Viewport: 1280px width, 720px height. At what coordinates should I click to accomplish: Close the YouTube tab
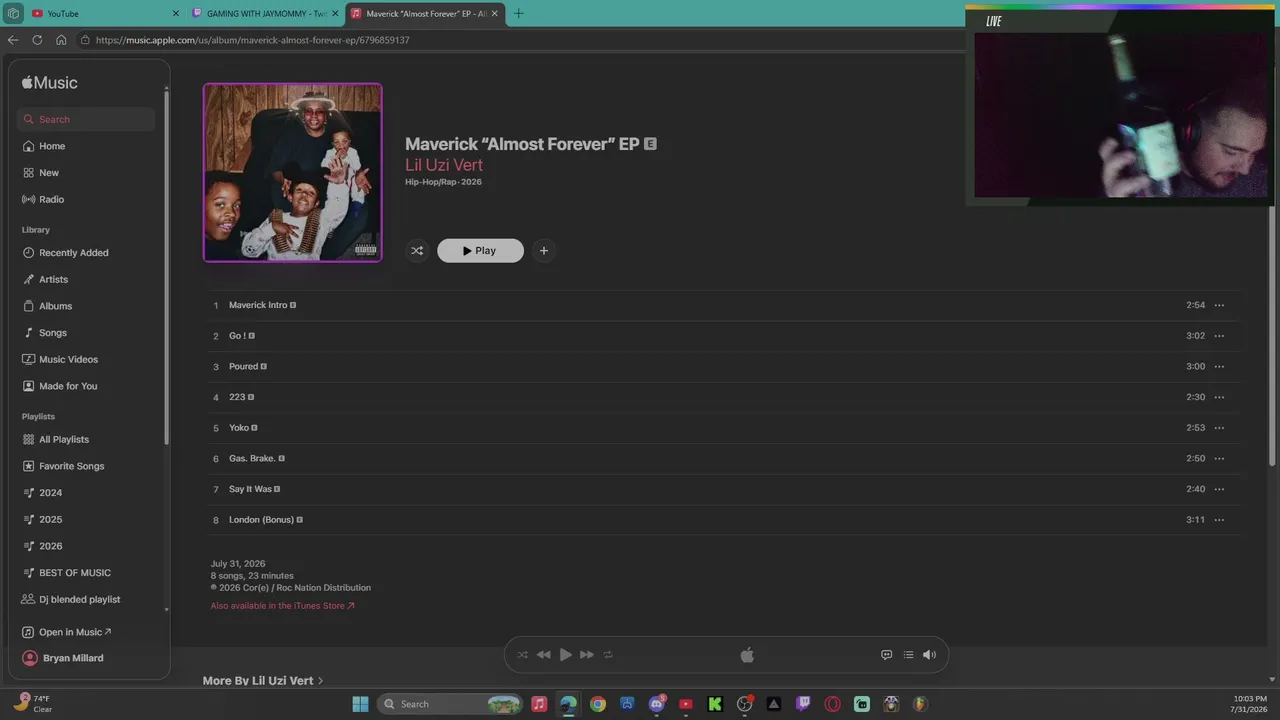[176, 14]
